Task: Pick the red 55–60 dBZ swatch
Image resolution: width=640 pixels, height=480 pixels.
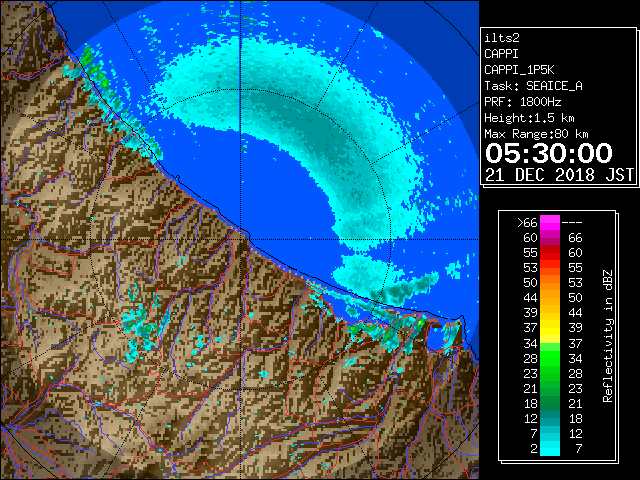Action: tap(550, 253)
